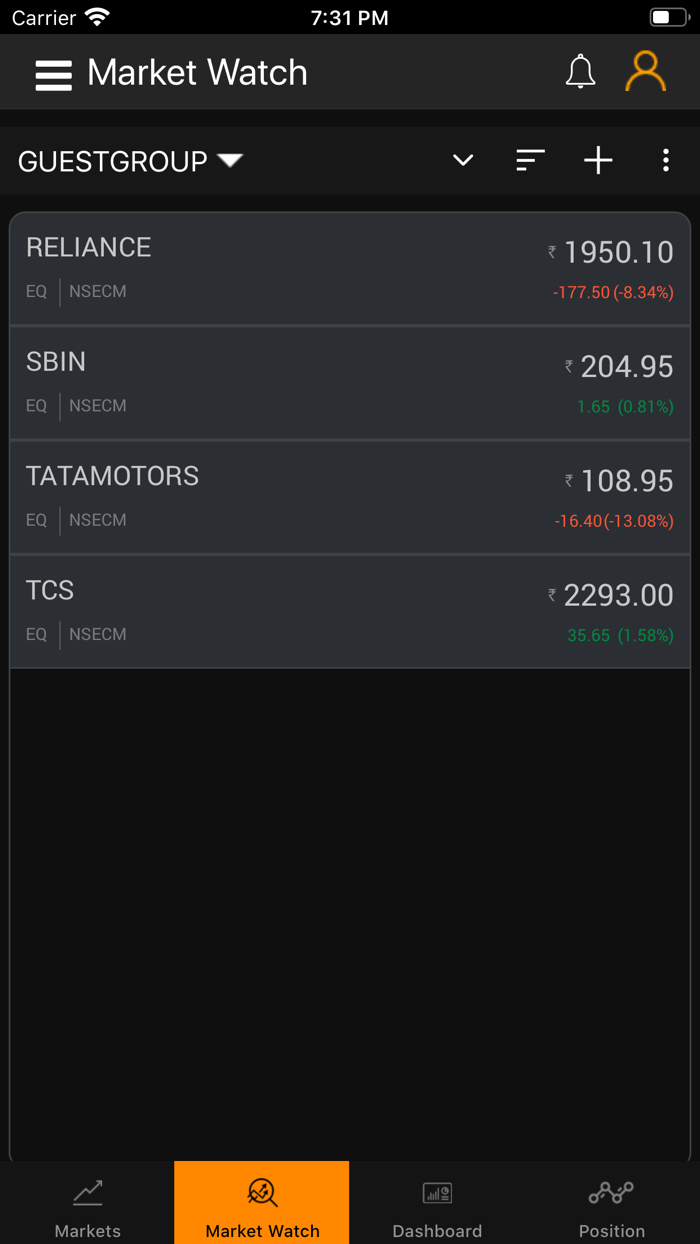This screenshot has height=1244, width=700.
Task: Click the chevron to collapse watchlist options
Action: pyautogui.click(x=462, y=160)
